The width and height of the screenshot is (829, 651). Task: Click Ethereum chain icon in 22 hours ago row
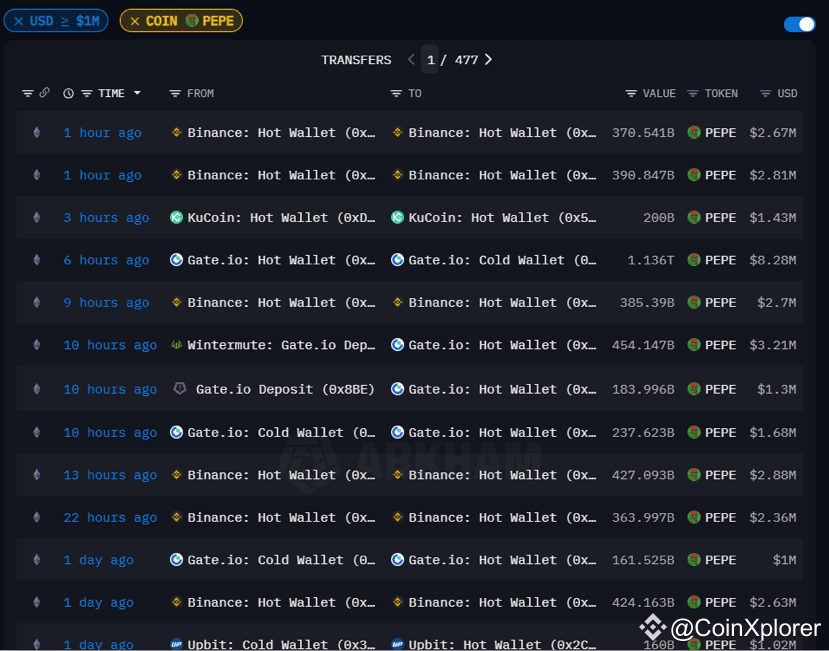click(x=36, y=517)
